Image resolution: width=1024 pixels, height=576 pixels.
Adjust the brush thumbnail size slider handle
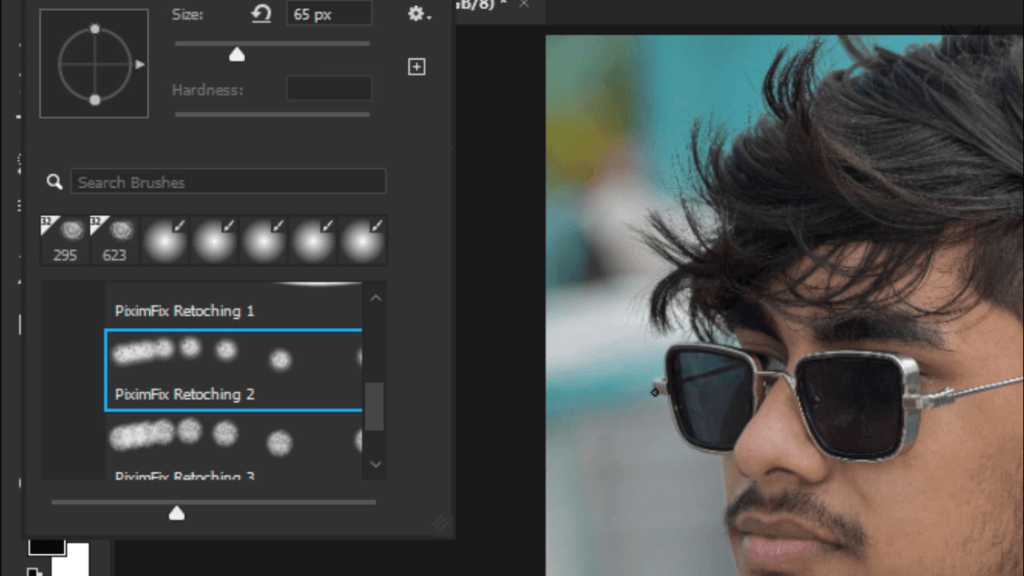[177, 513]
